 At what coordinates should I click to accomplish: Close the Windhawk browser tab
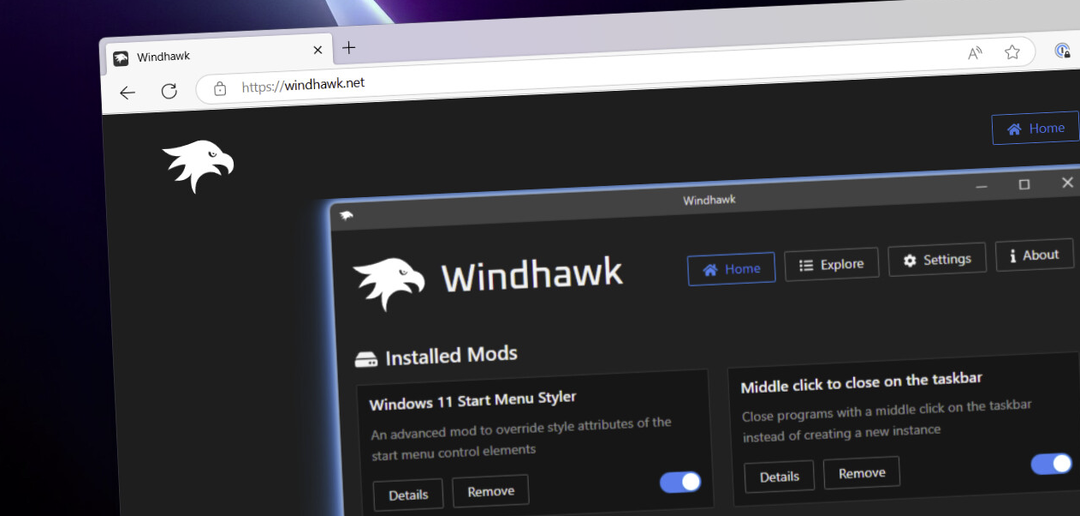318,50
